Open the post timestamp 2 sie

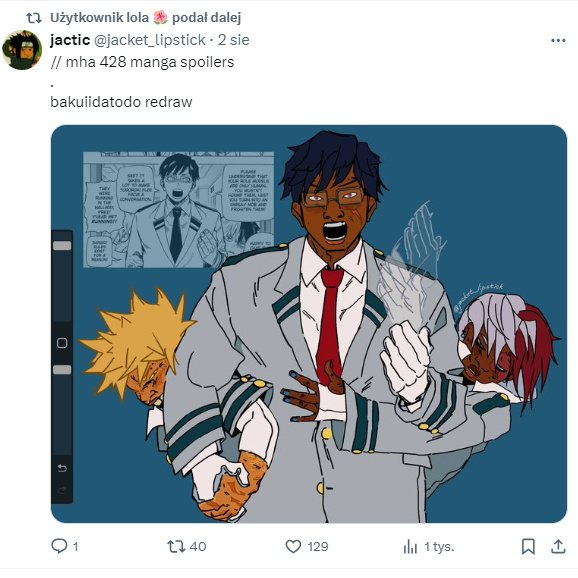(234, 40)
